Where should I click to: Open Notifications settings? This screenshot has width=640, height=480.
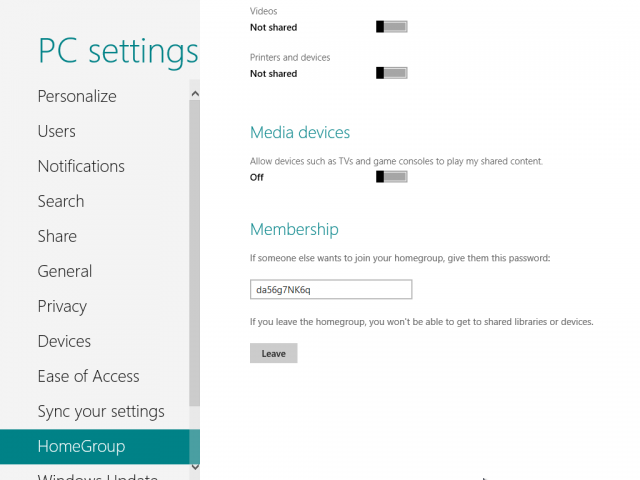(x=81, y=167)
